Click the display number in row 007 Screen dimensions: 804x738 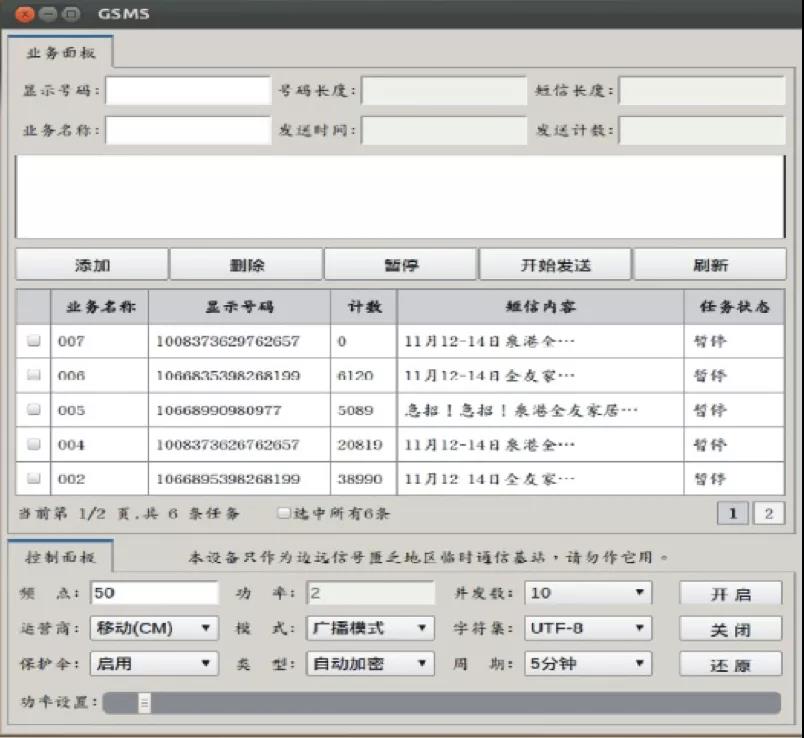pyautogui.click(x=228, y=341)
